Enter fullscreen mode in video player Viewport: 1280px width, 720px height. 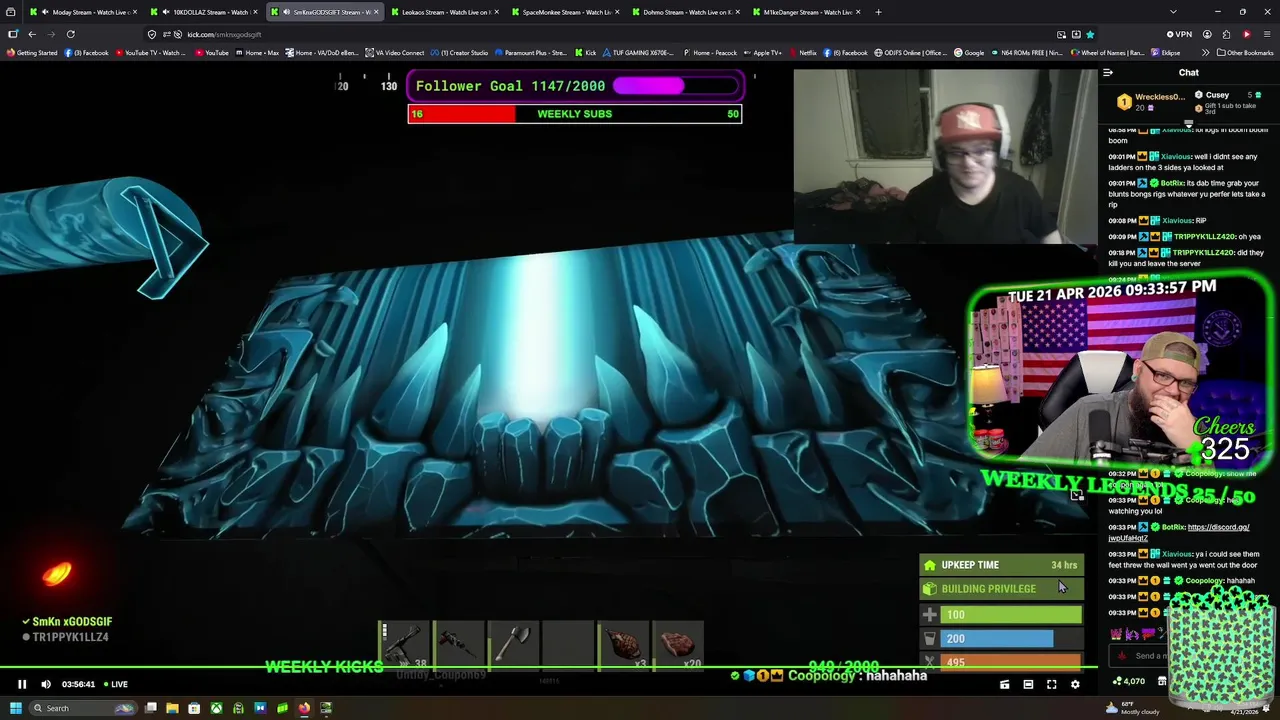1051,684
